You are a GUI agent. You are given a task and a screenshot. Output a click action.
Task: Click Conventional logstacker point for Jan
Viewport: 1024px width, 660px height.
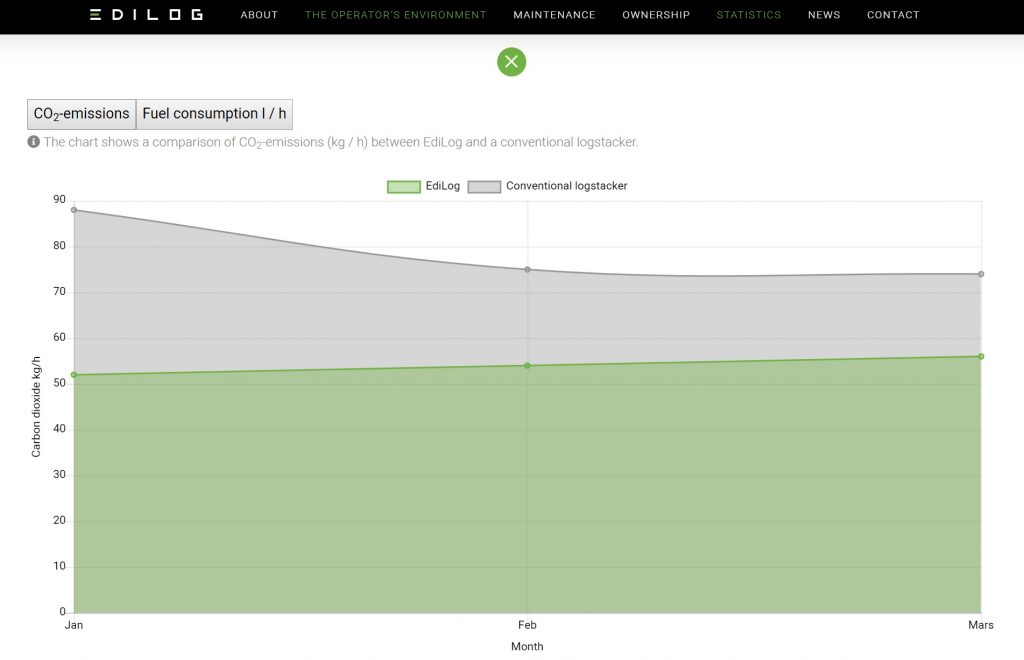tap(74, 210)
